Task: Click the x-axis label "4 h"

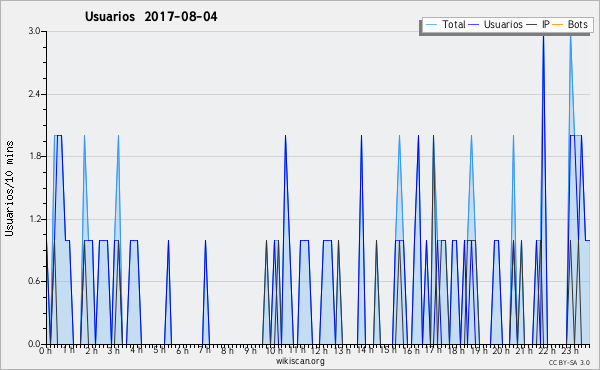Action: 136,350
